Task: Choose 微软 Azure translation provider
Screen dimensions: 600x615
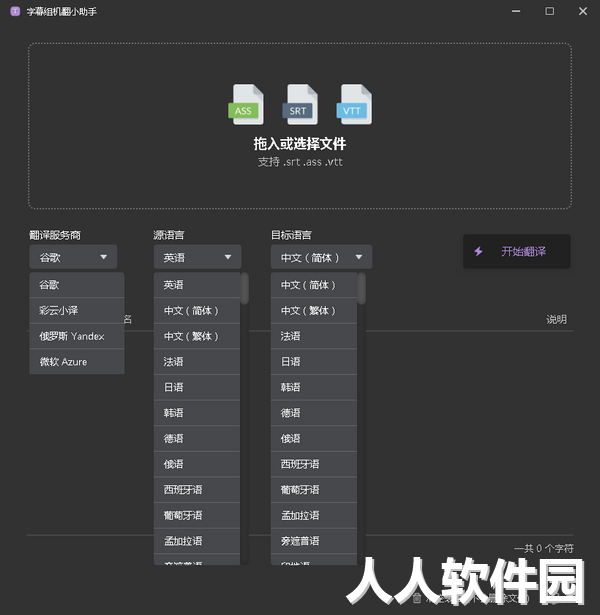Action: coord(77,362)
